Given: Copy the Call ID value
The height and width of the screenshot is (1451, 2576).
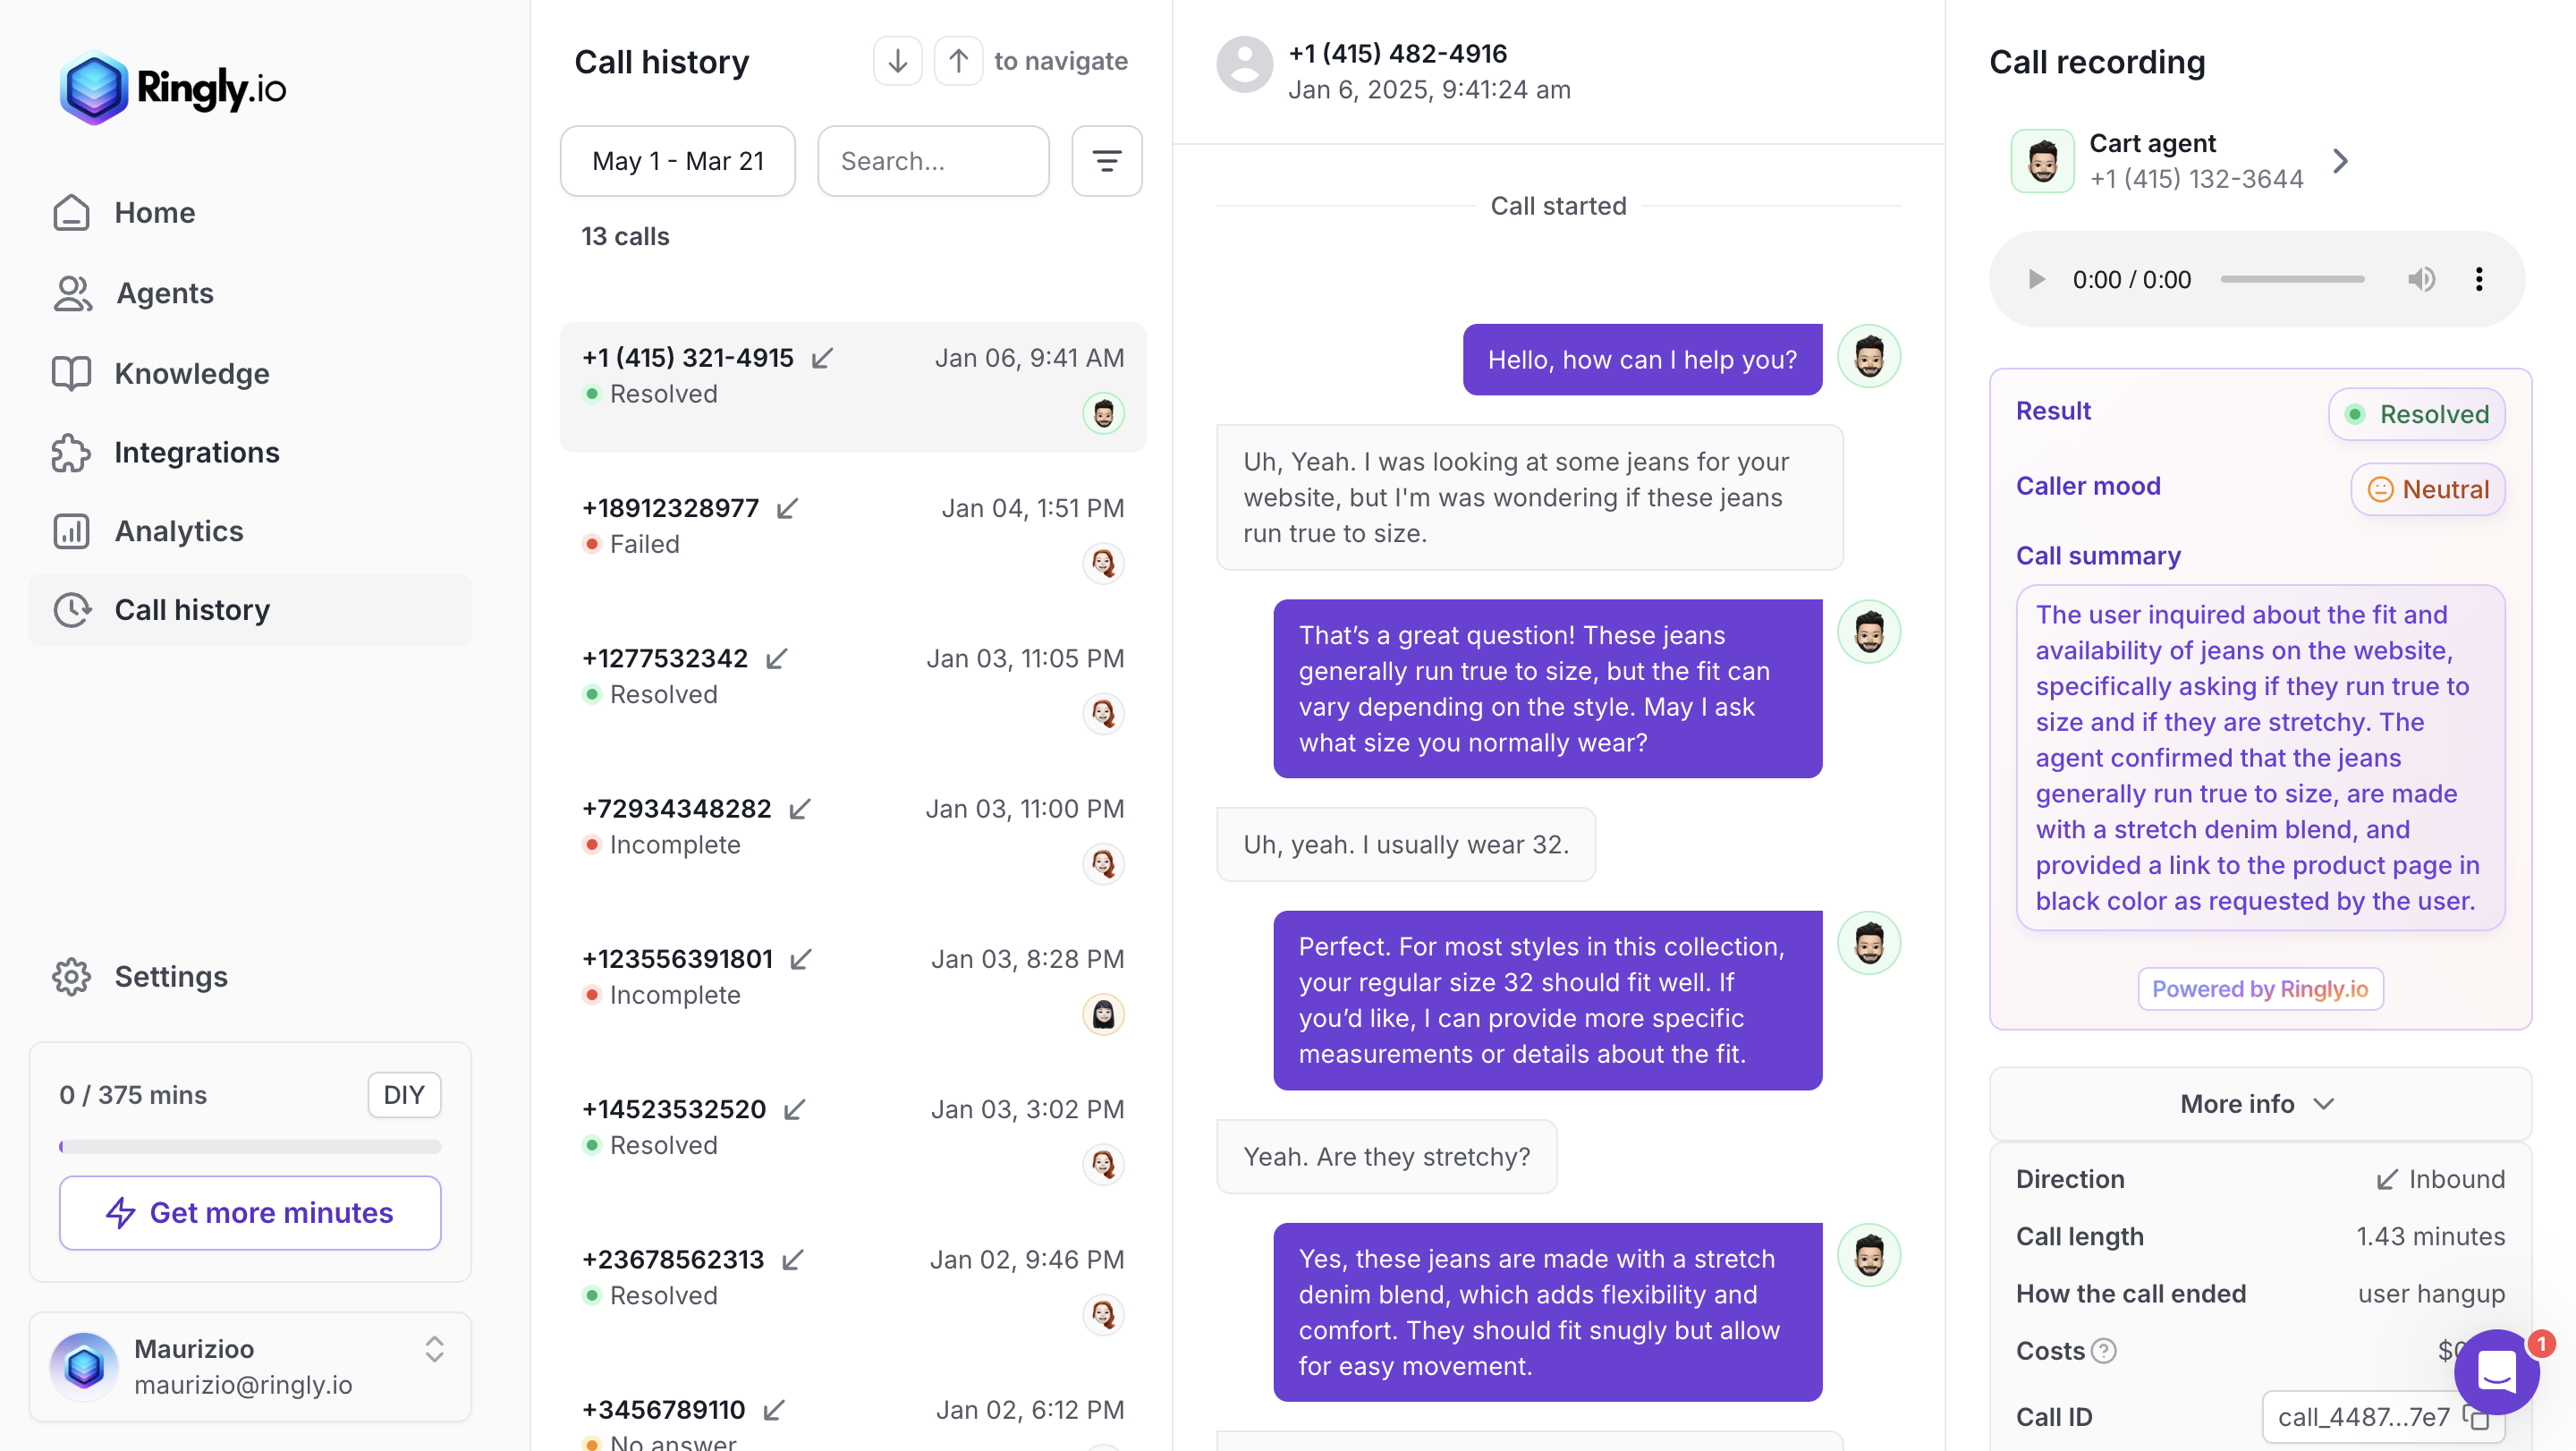Looking at the screenshot, I should click(2476, 1417).
